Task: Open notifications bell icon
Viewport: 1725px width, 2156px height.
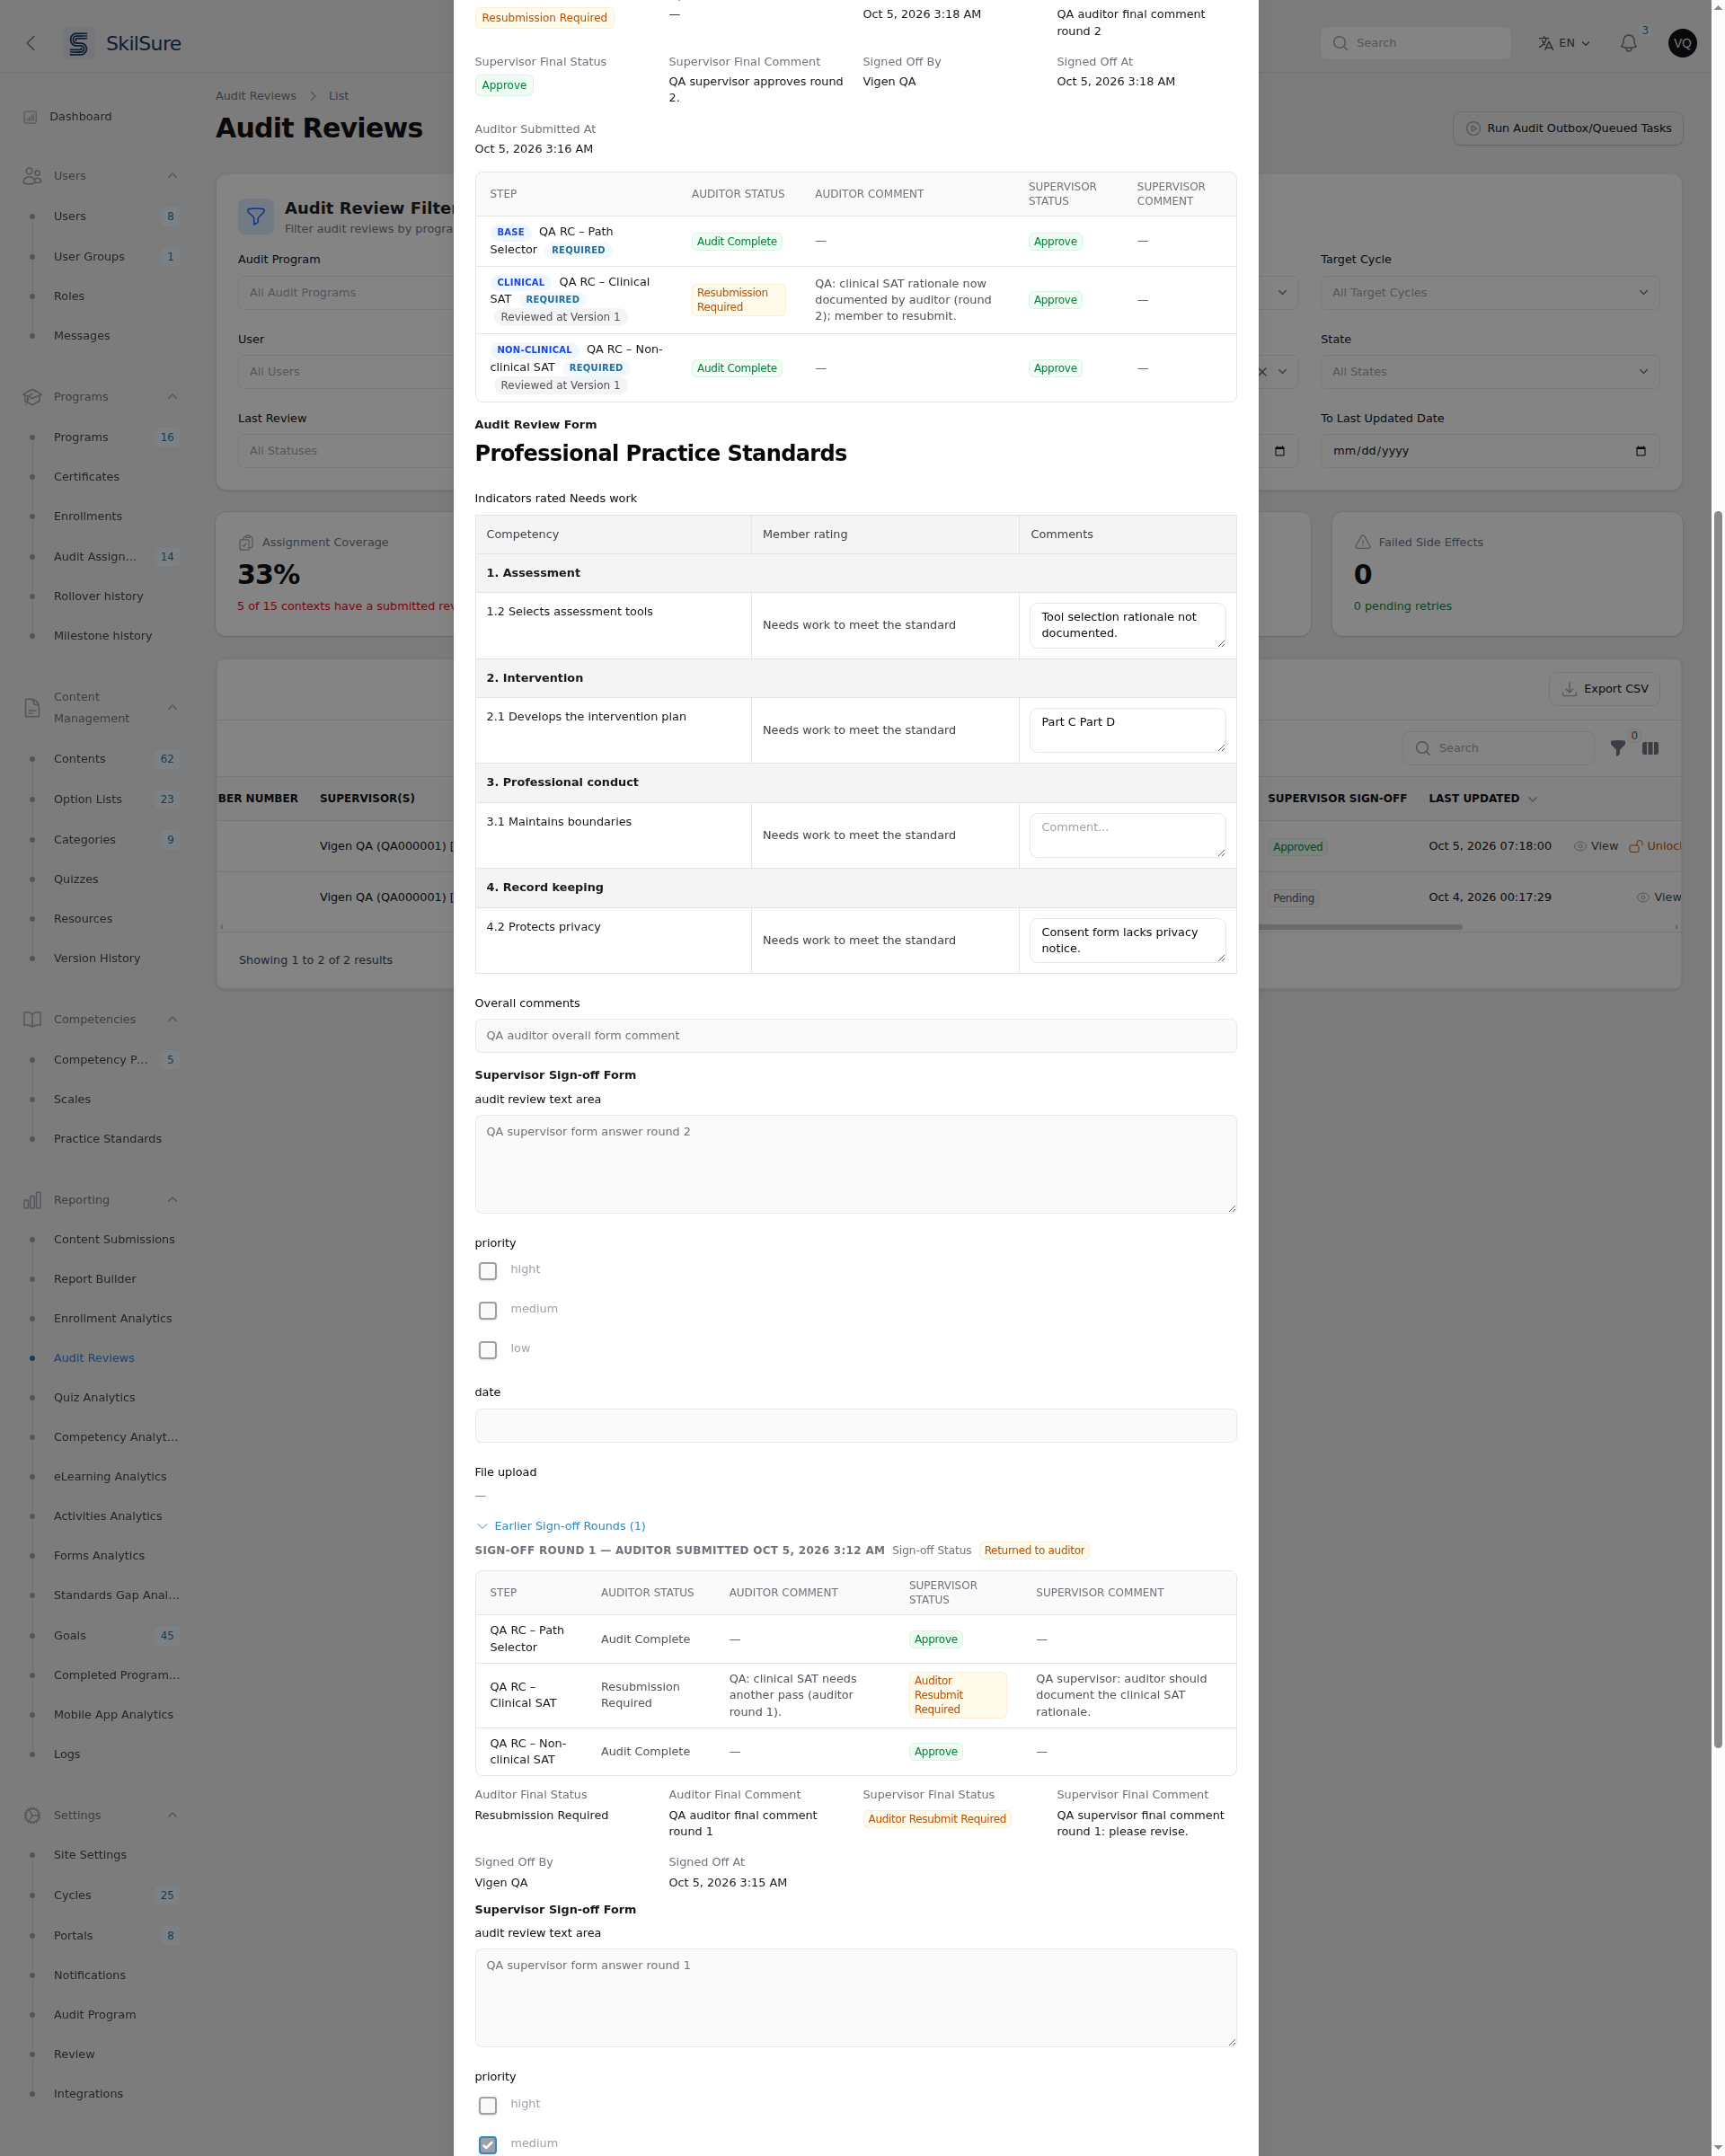Action: [x=1628, y=43]
